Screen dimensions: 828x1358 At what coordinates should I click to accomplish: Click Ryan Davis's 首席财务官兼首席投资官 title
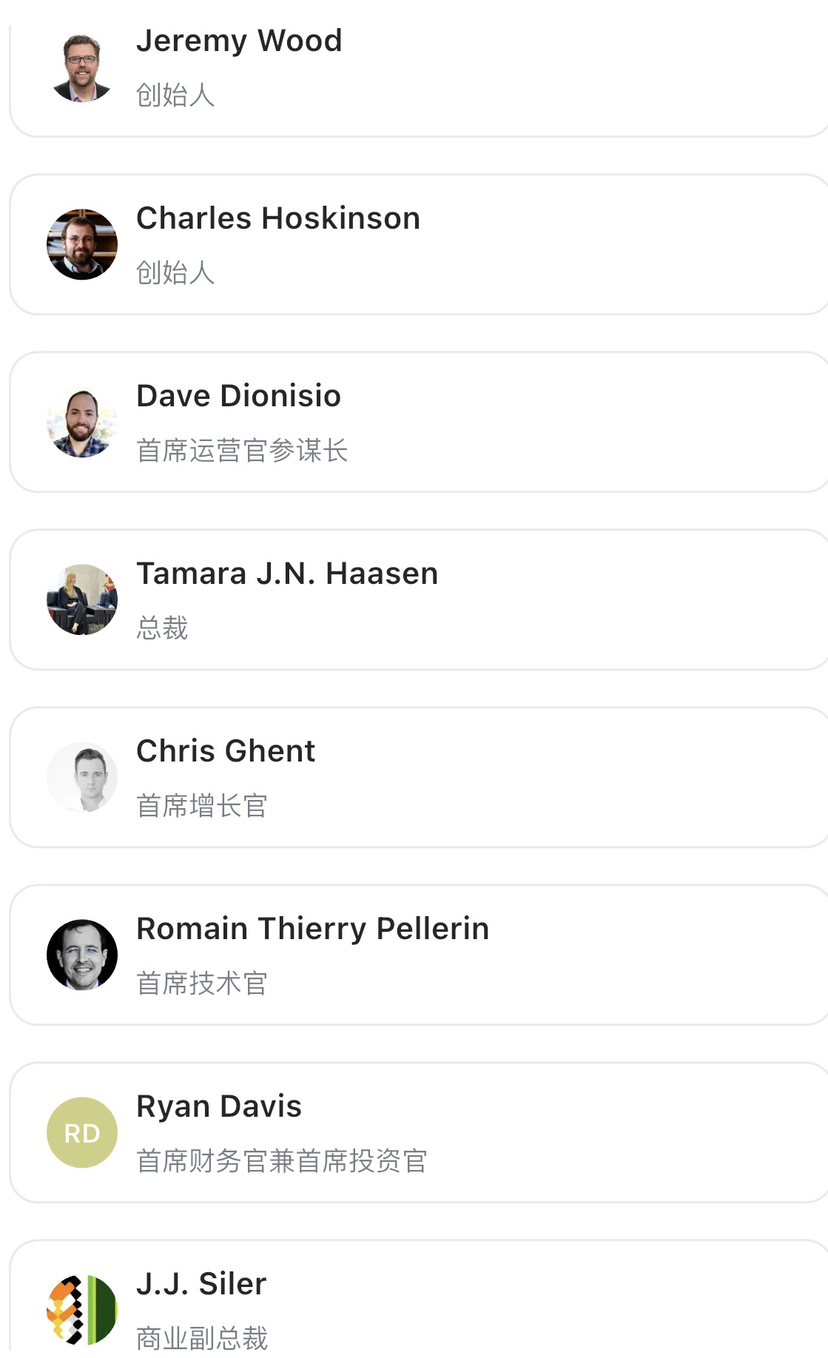pos(282,1161)
